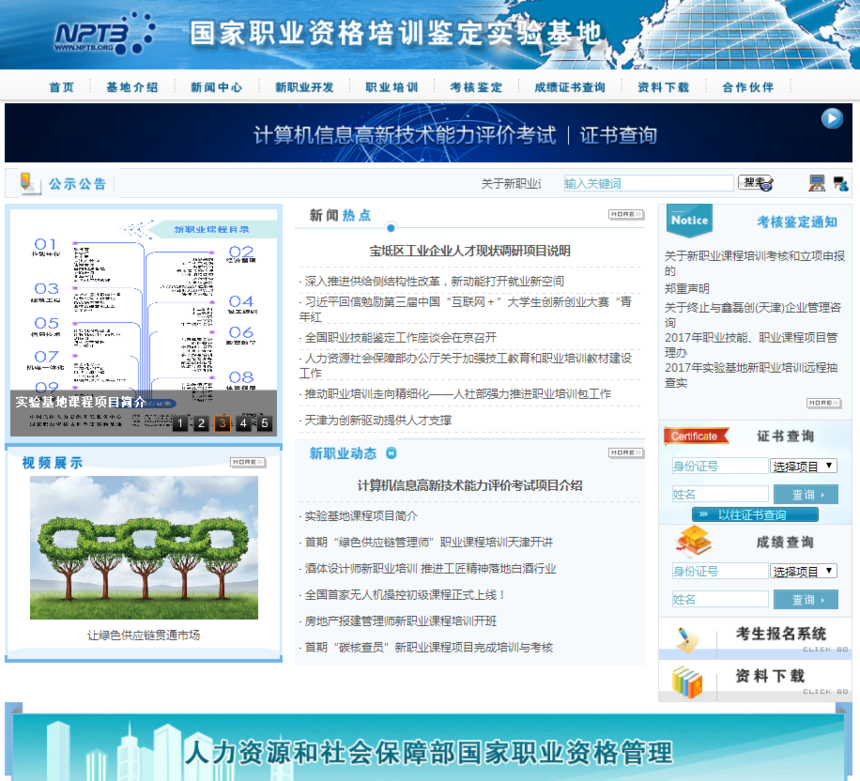Open 选择项目 dropdown in 证书查询
Image resolution: width=860 pixels, height=781 pixels.
[x=804, y=466]
